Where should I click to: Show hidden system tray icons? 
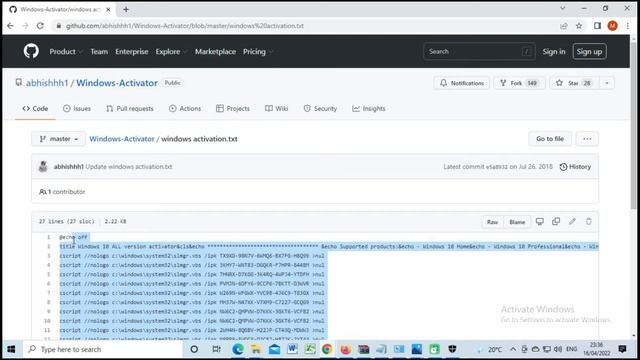tap(513, 349)
